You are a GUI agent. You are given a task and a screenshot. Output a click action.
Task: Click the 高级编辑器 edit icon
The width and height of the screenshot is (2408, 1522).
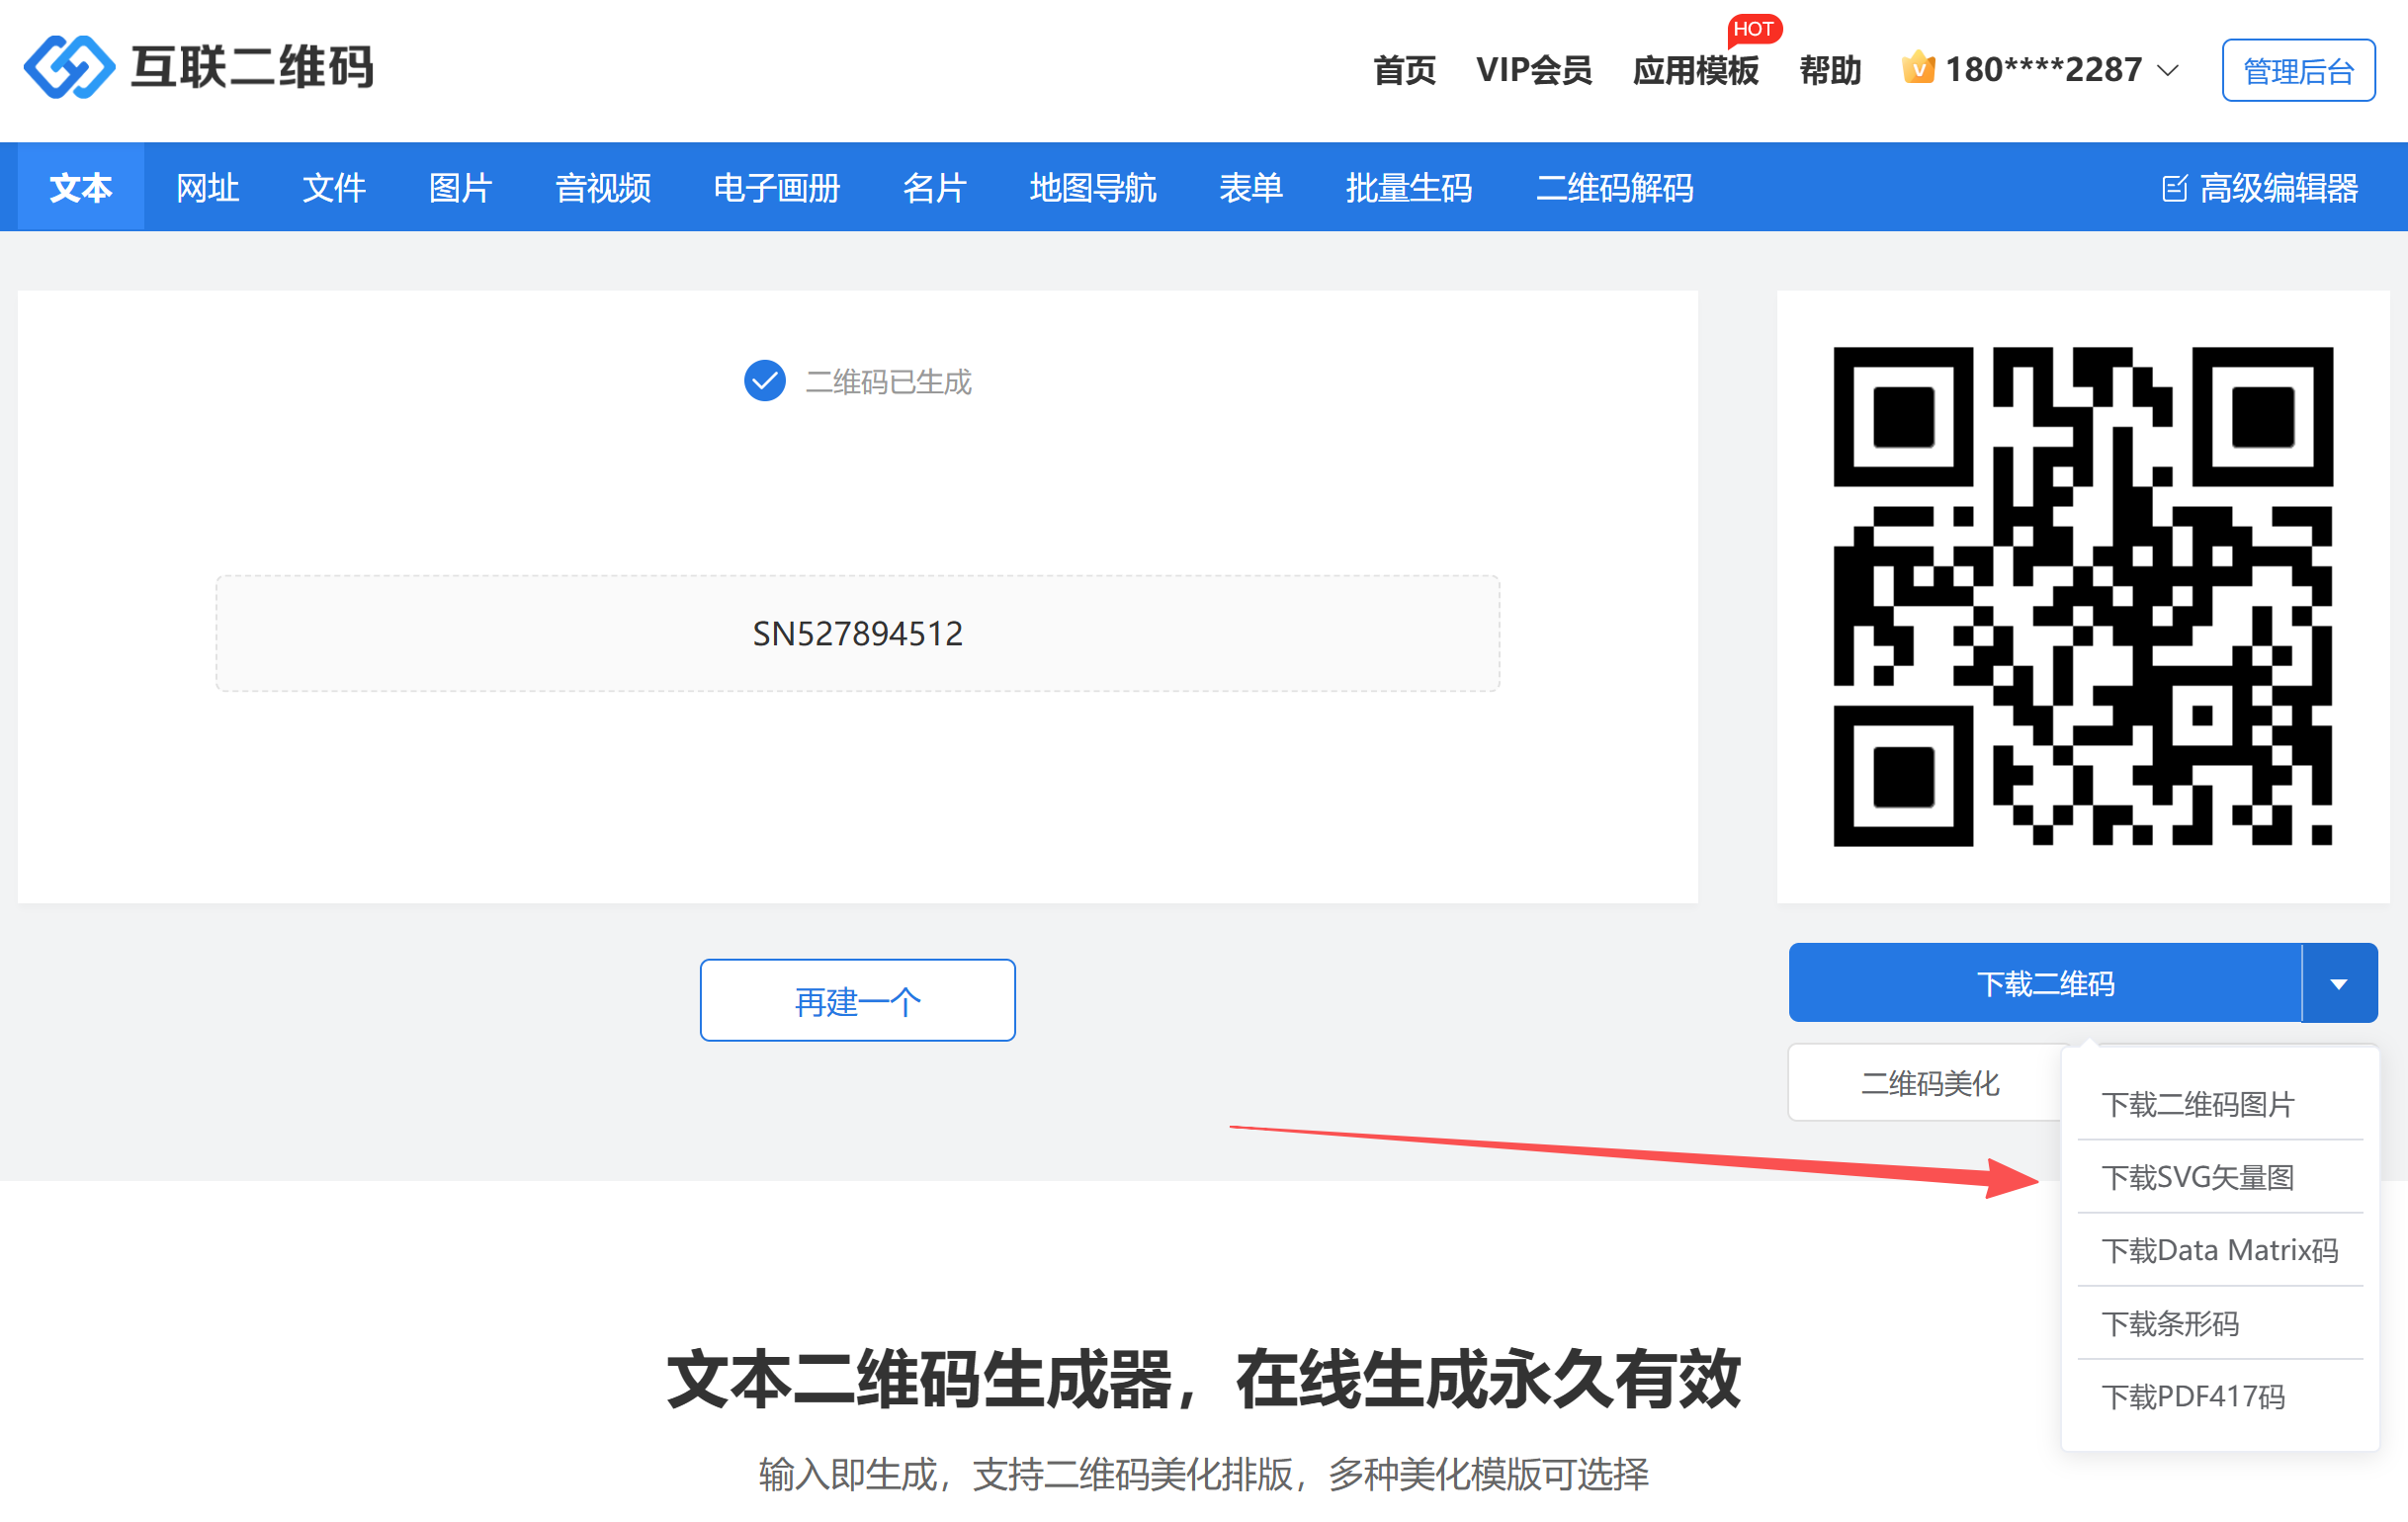point(2174,188)
